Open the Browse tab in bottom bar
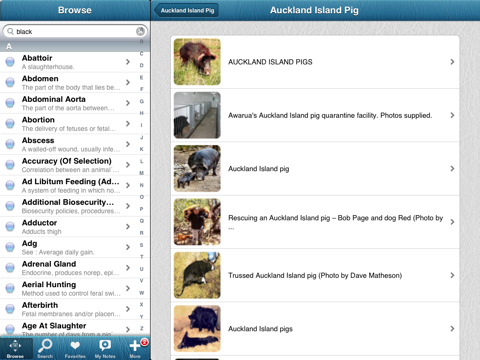Viewport: 480px width, 360px height. tap(16, 349)
